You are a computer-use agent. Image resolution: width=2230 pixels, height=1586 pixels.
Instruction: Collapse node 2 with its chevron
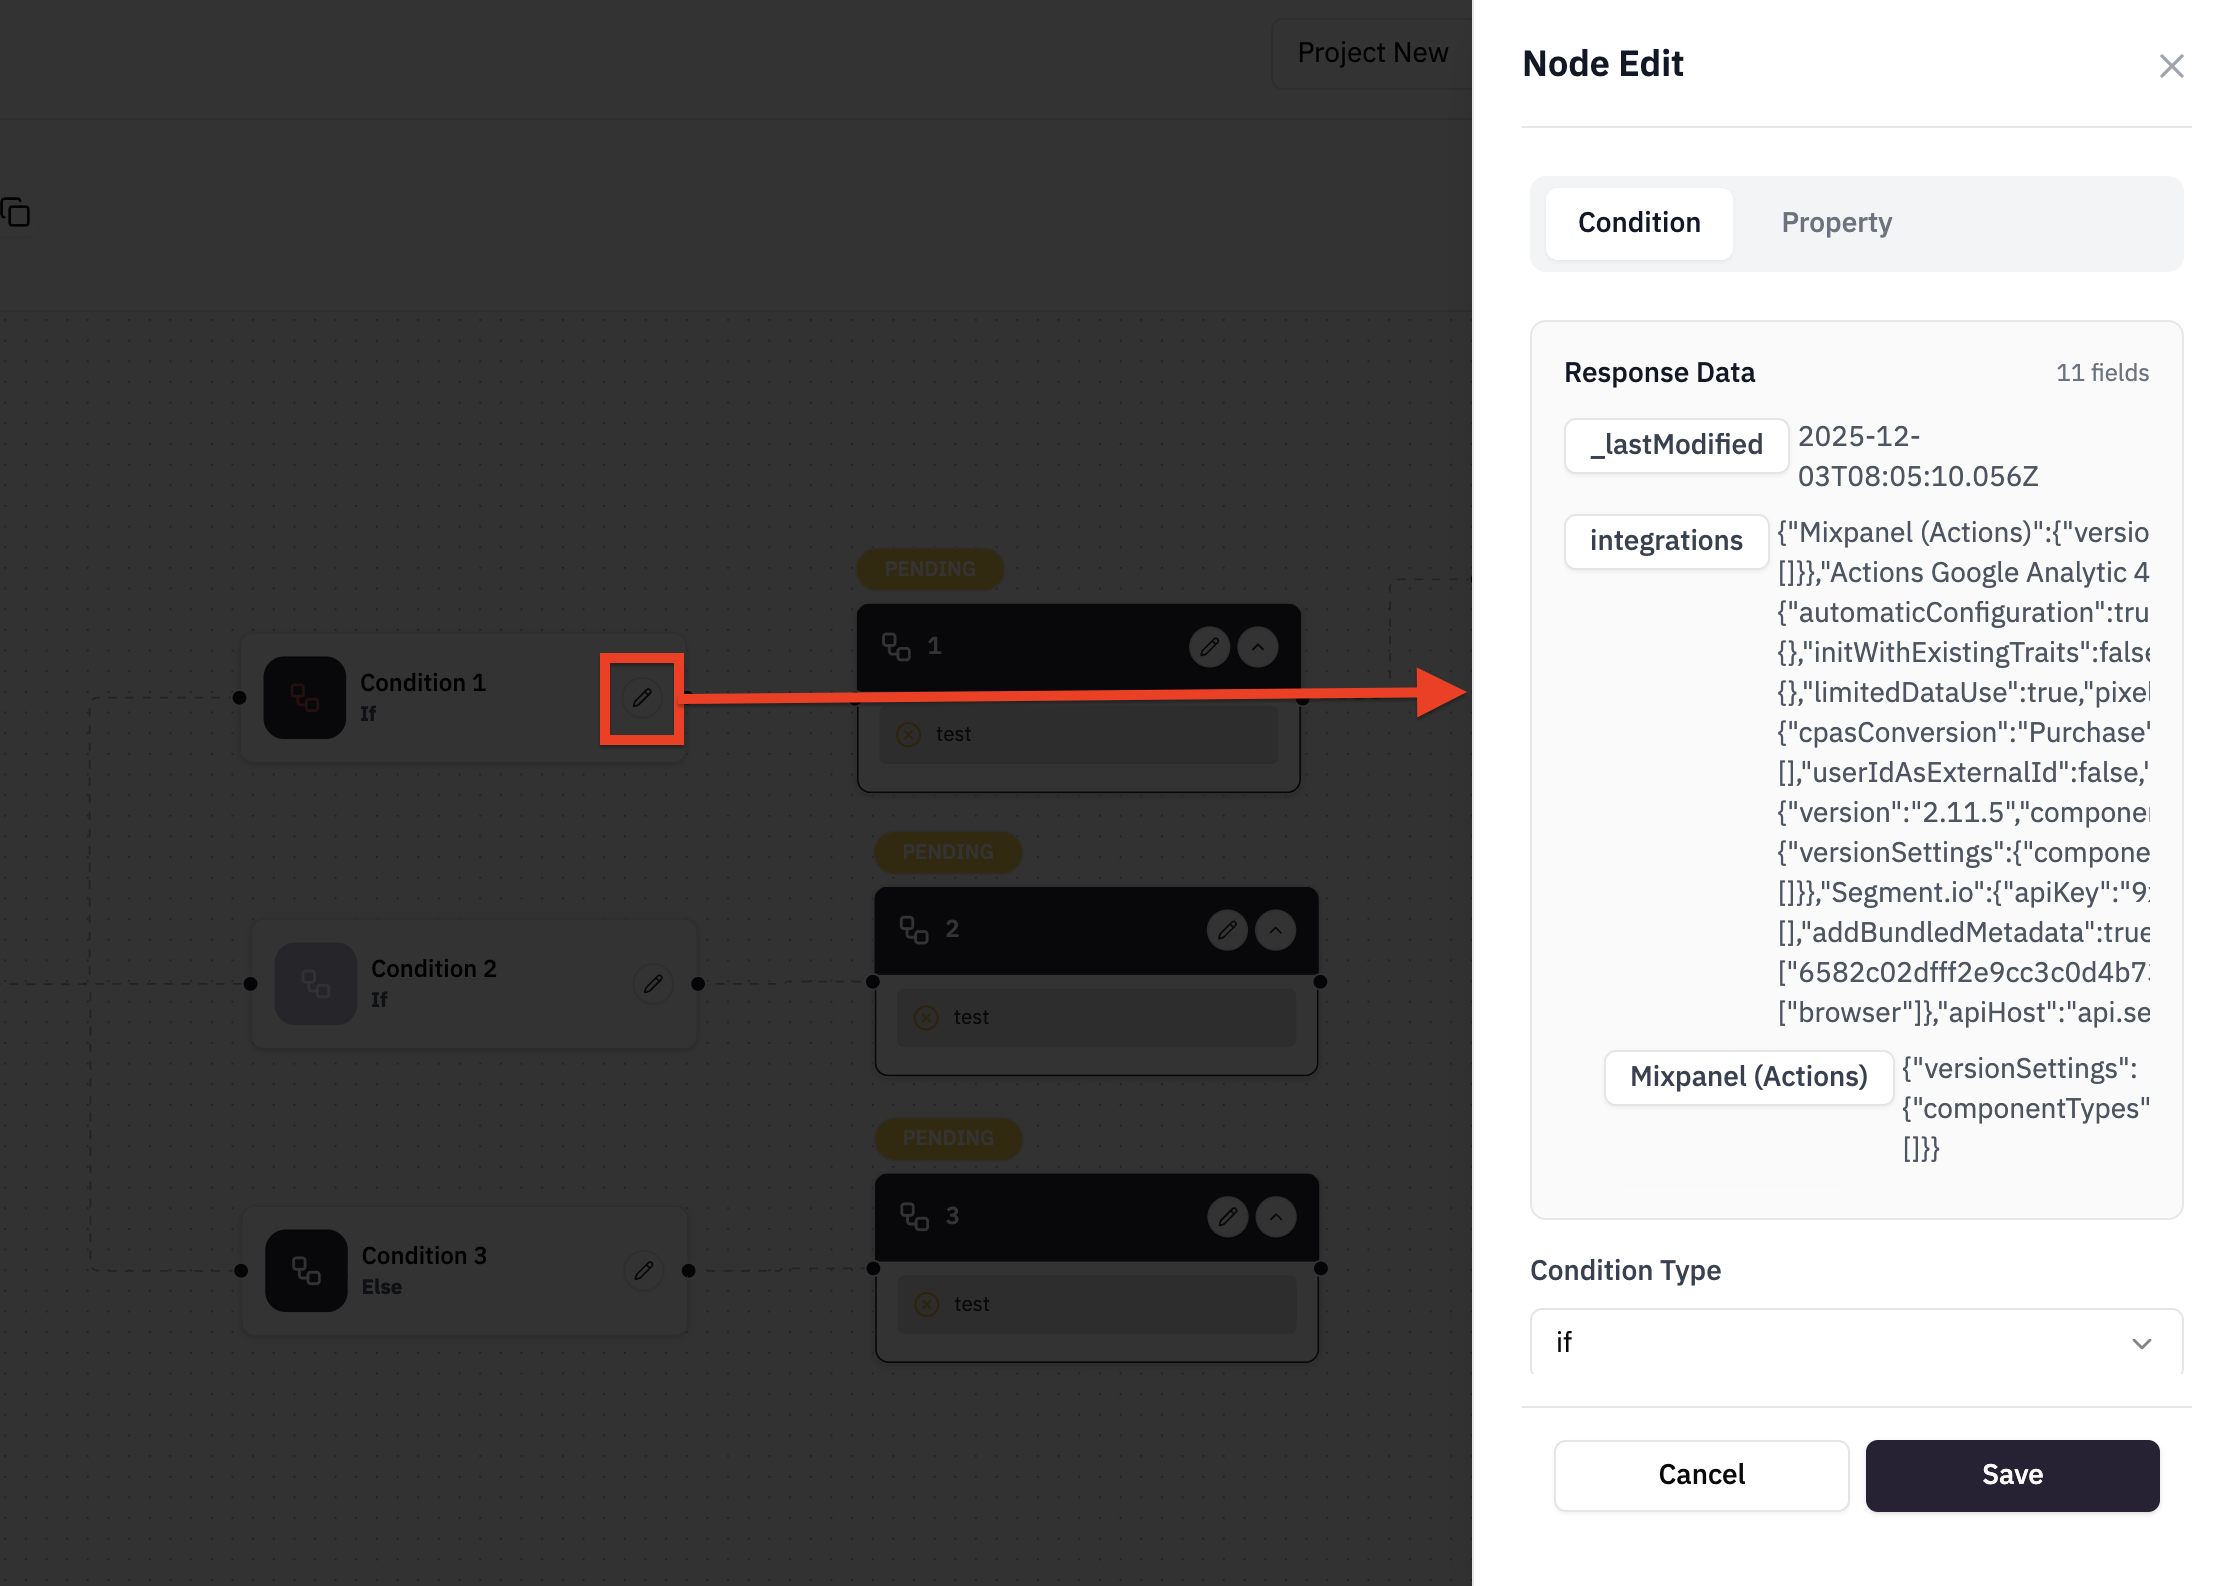point(1276,930)
